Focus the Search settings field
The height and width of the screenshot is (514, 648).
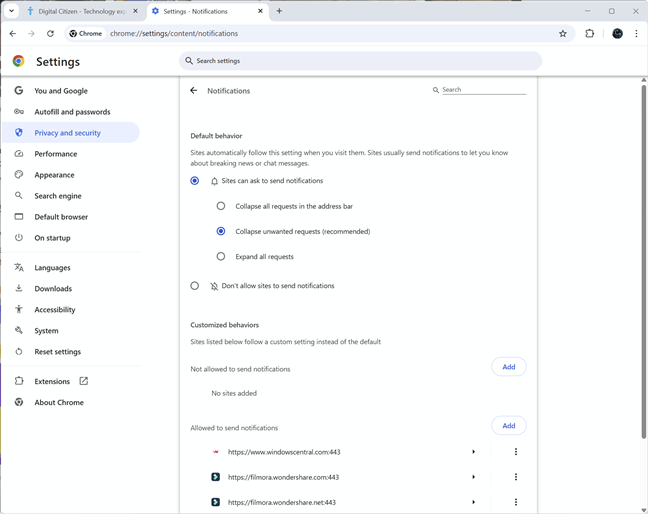(x=360, y=61)
